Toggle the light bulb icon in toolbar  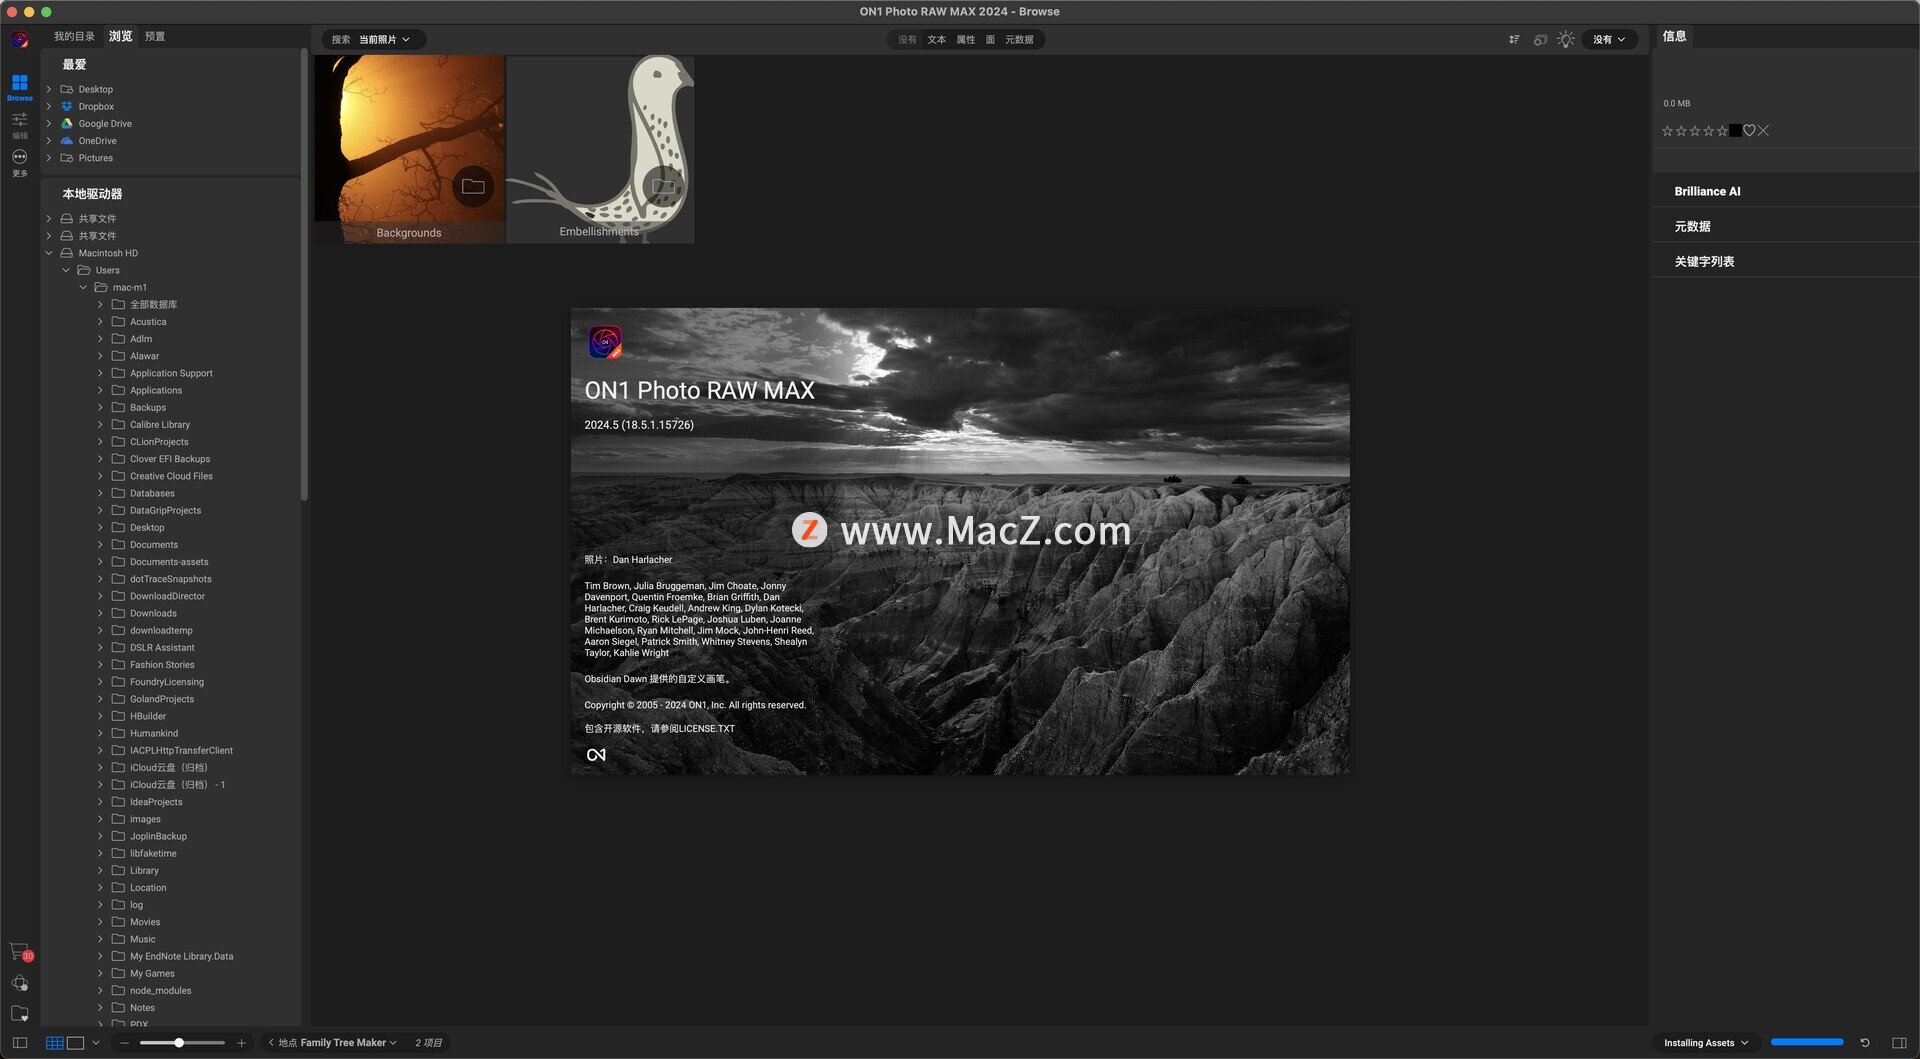(x=1566, y=40)
